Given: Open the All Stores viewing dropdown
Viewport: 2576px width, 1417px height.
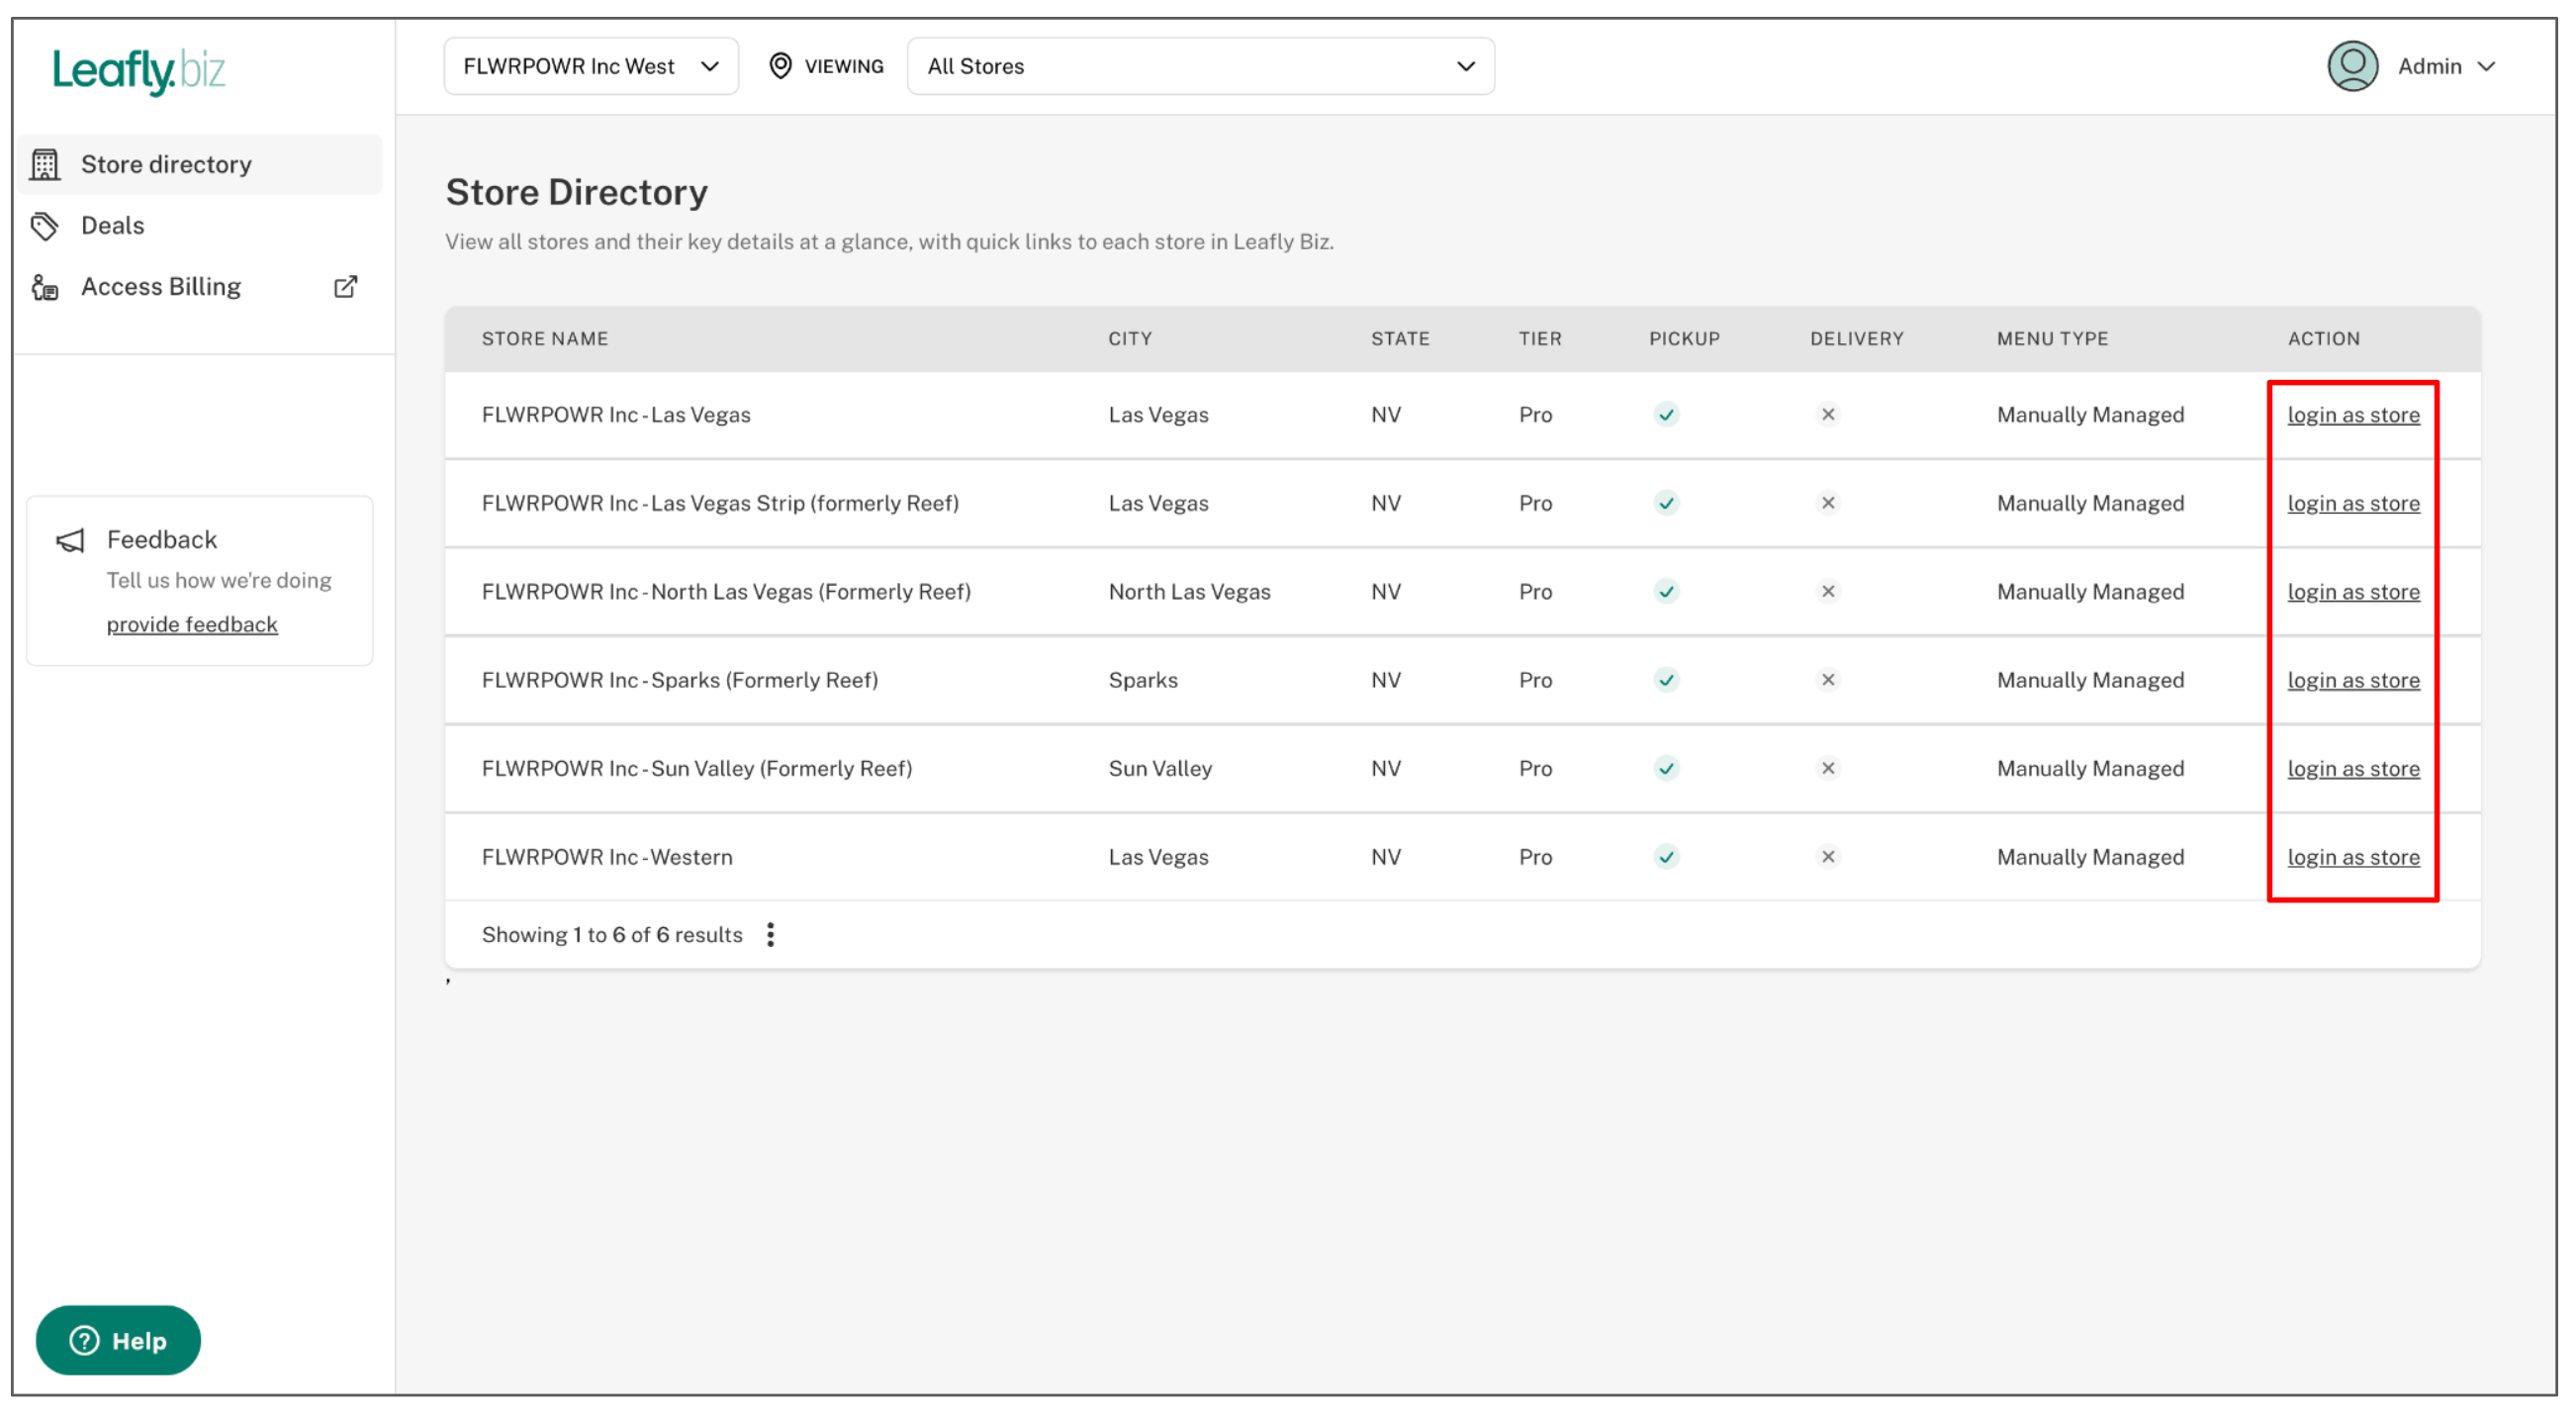Looking at the screenshot, I should click(x=1200, y=67).
